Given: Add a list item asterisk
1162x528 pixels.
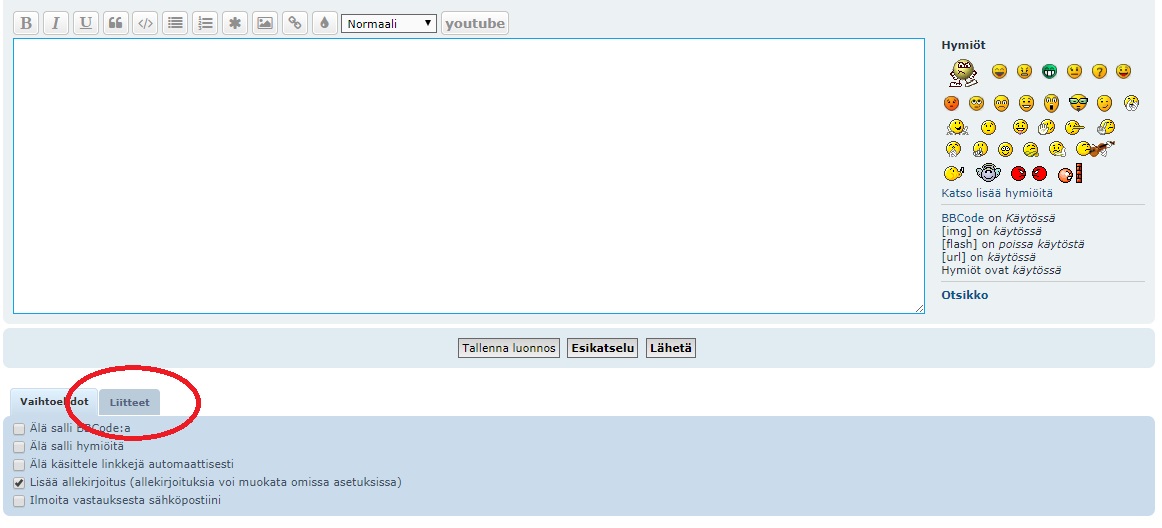Looking at the screenshot, I should click(x=235, y=23).
